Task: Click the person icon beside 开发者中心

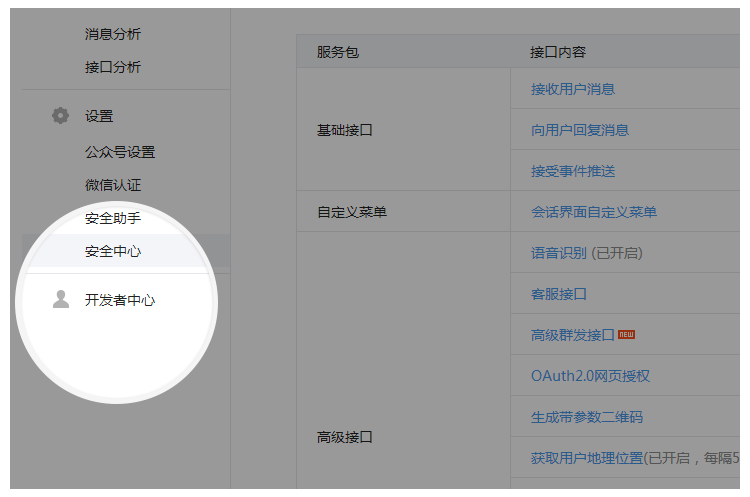Action: click(x=61, y=299)
